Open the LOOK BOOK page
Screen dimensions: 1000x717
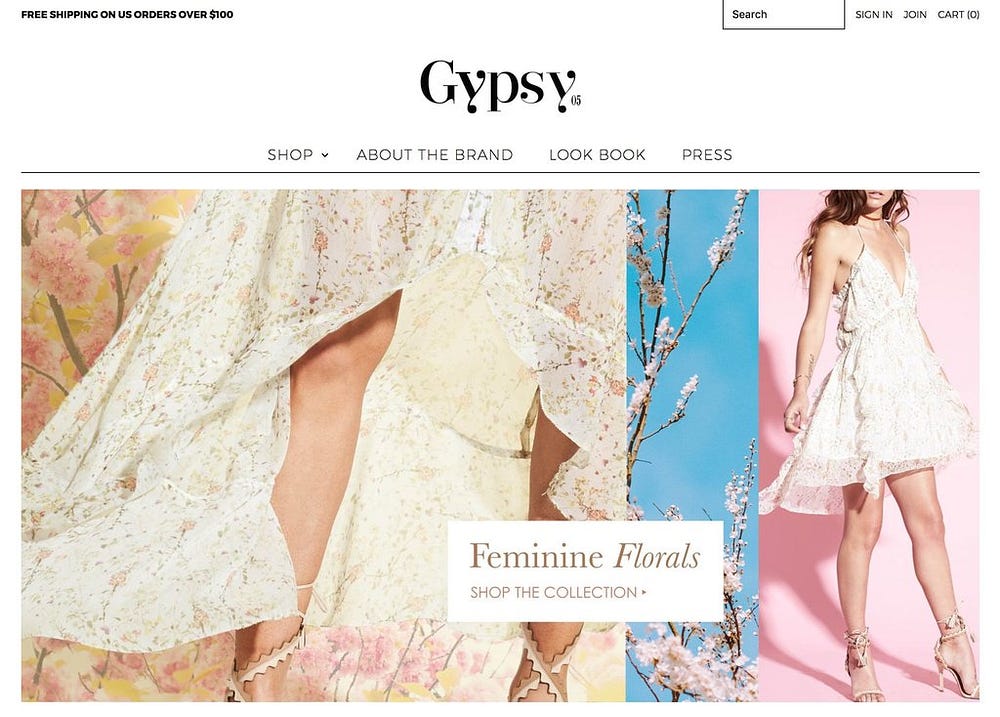(x=598, y=155)
